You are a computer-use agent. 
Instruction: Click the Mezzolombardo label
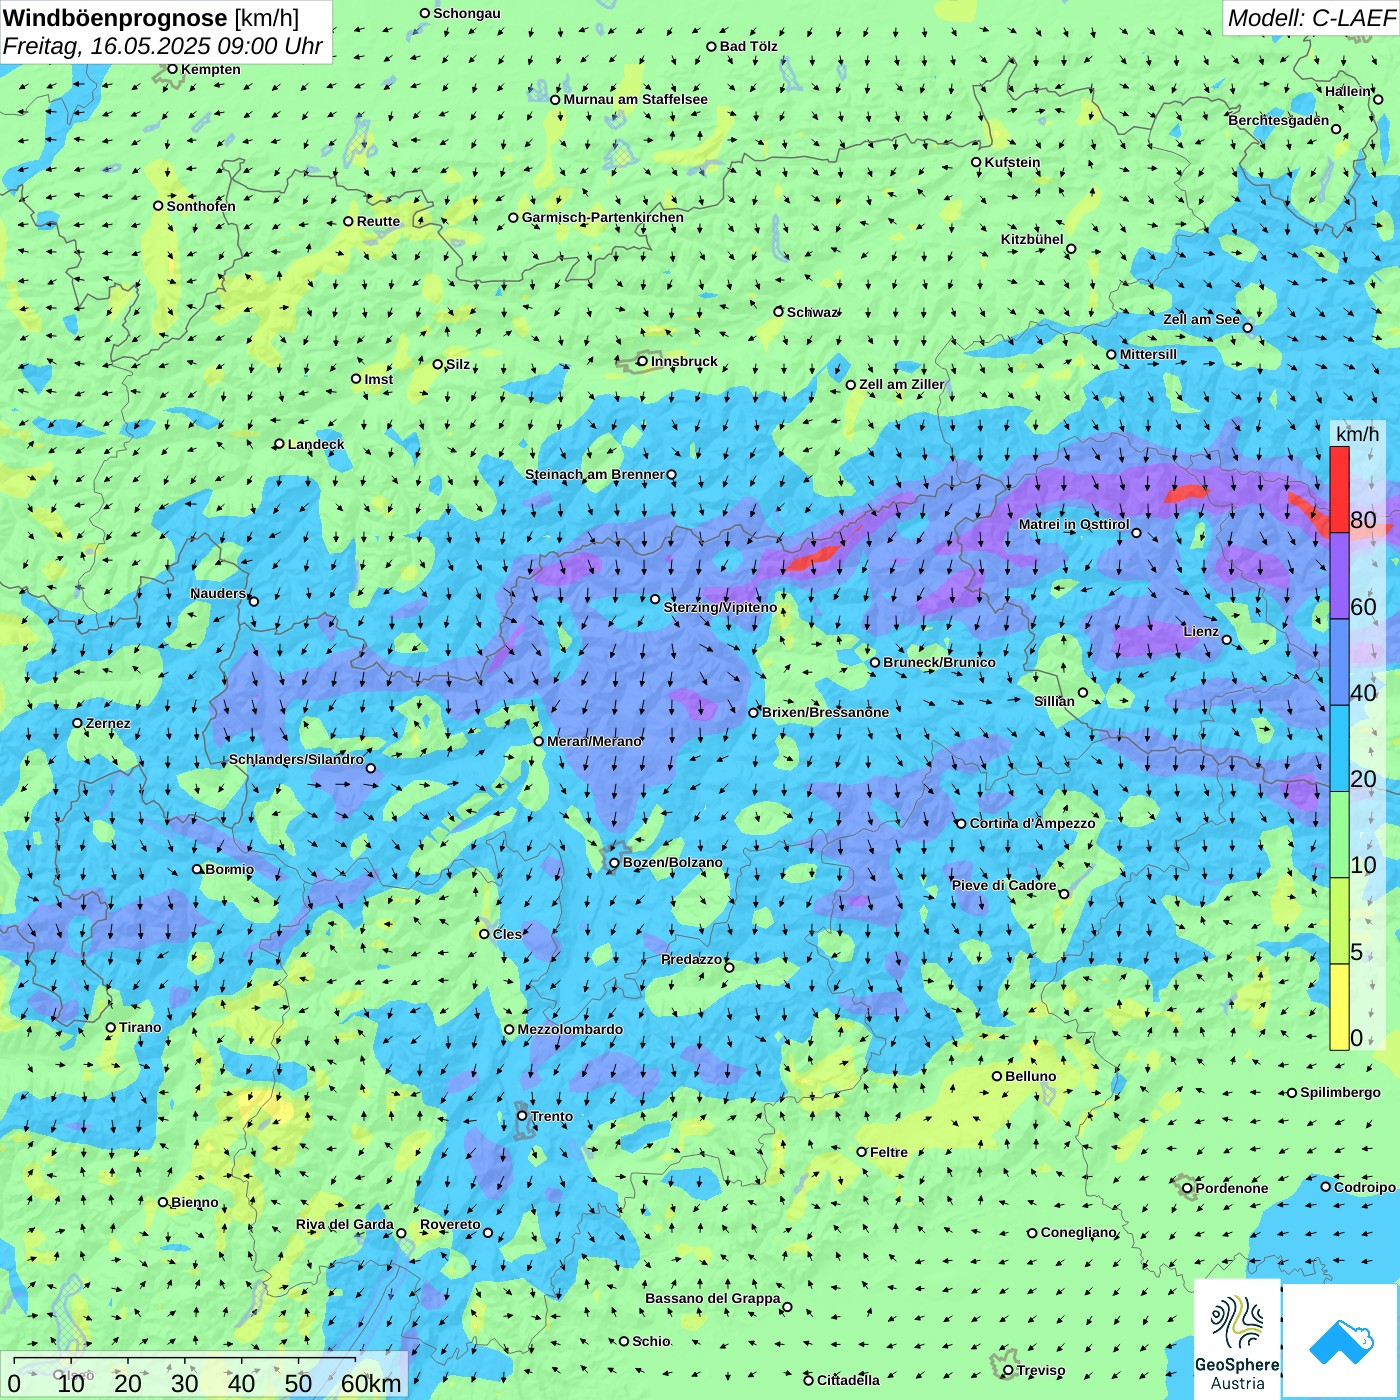570,1029
